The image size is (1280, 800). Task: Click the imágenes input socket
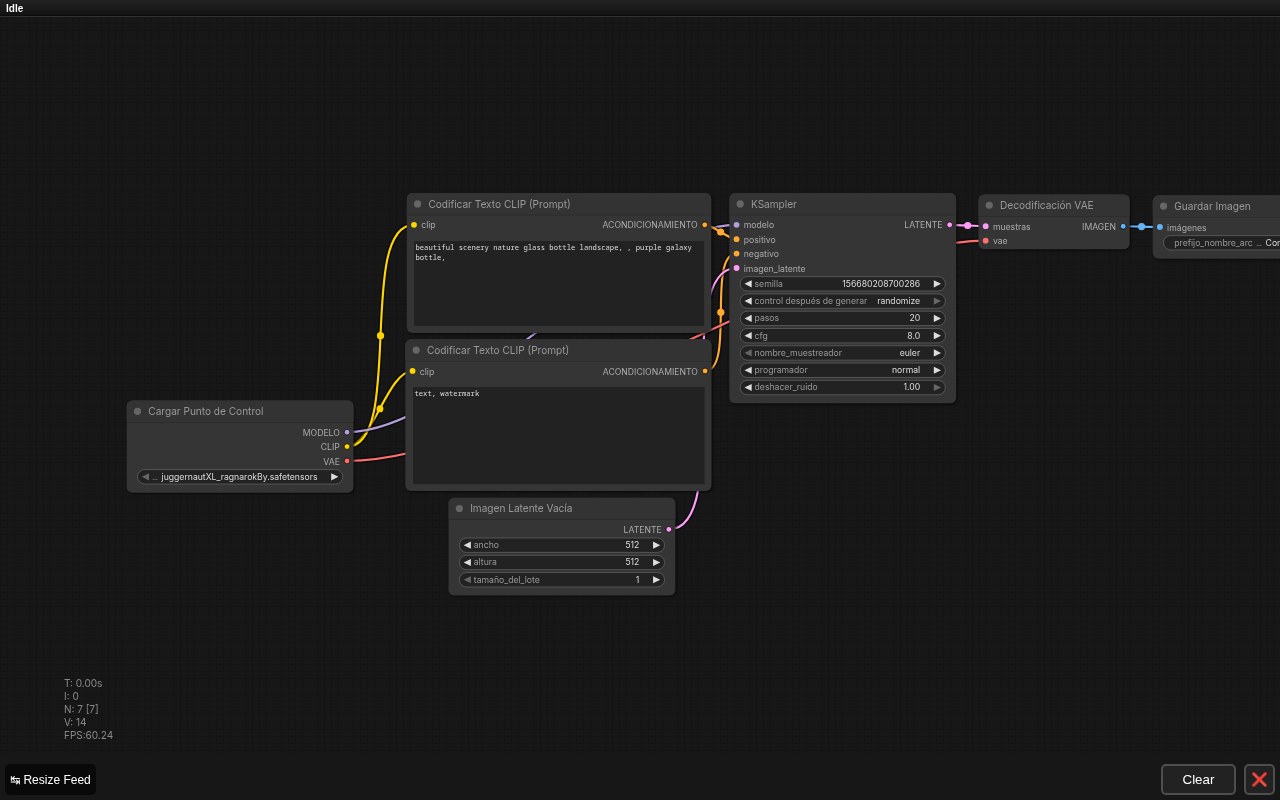[1160, 227]
